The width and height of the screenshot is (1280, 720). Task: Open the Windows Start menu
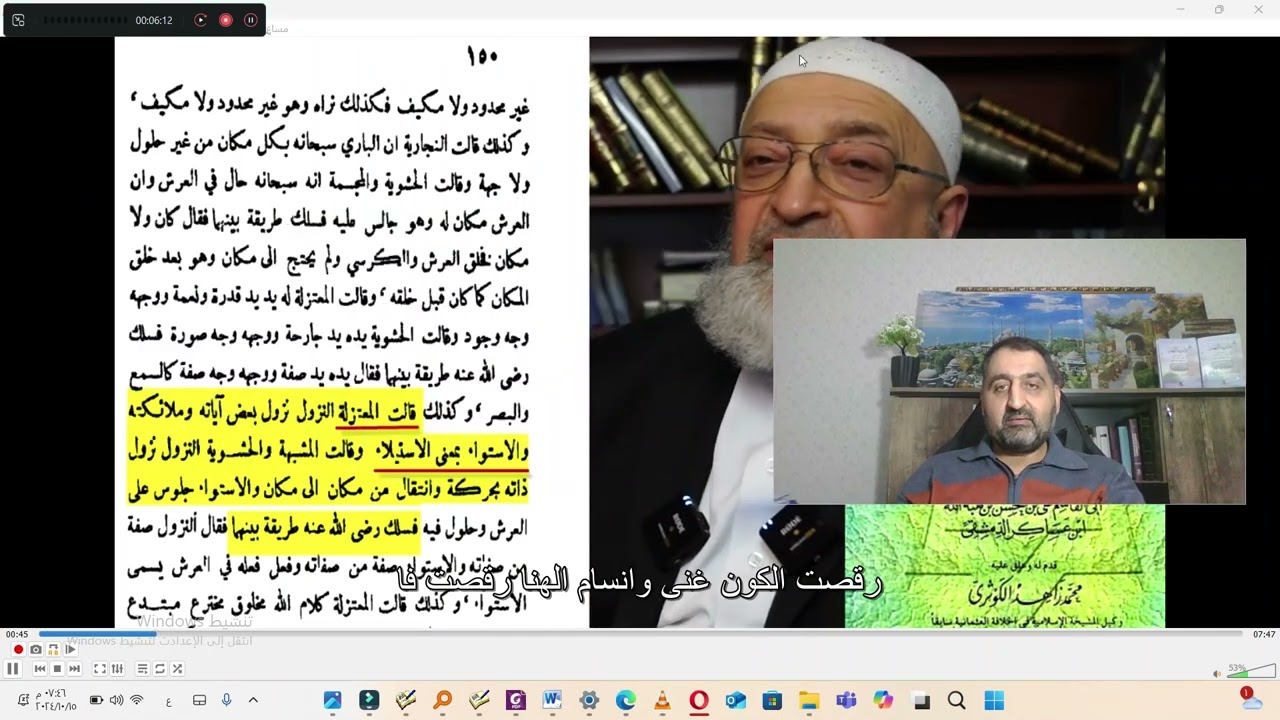pyautogui.click(x=994, y=701)
